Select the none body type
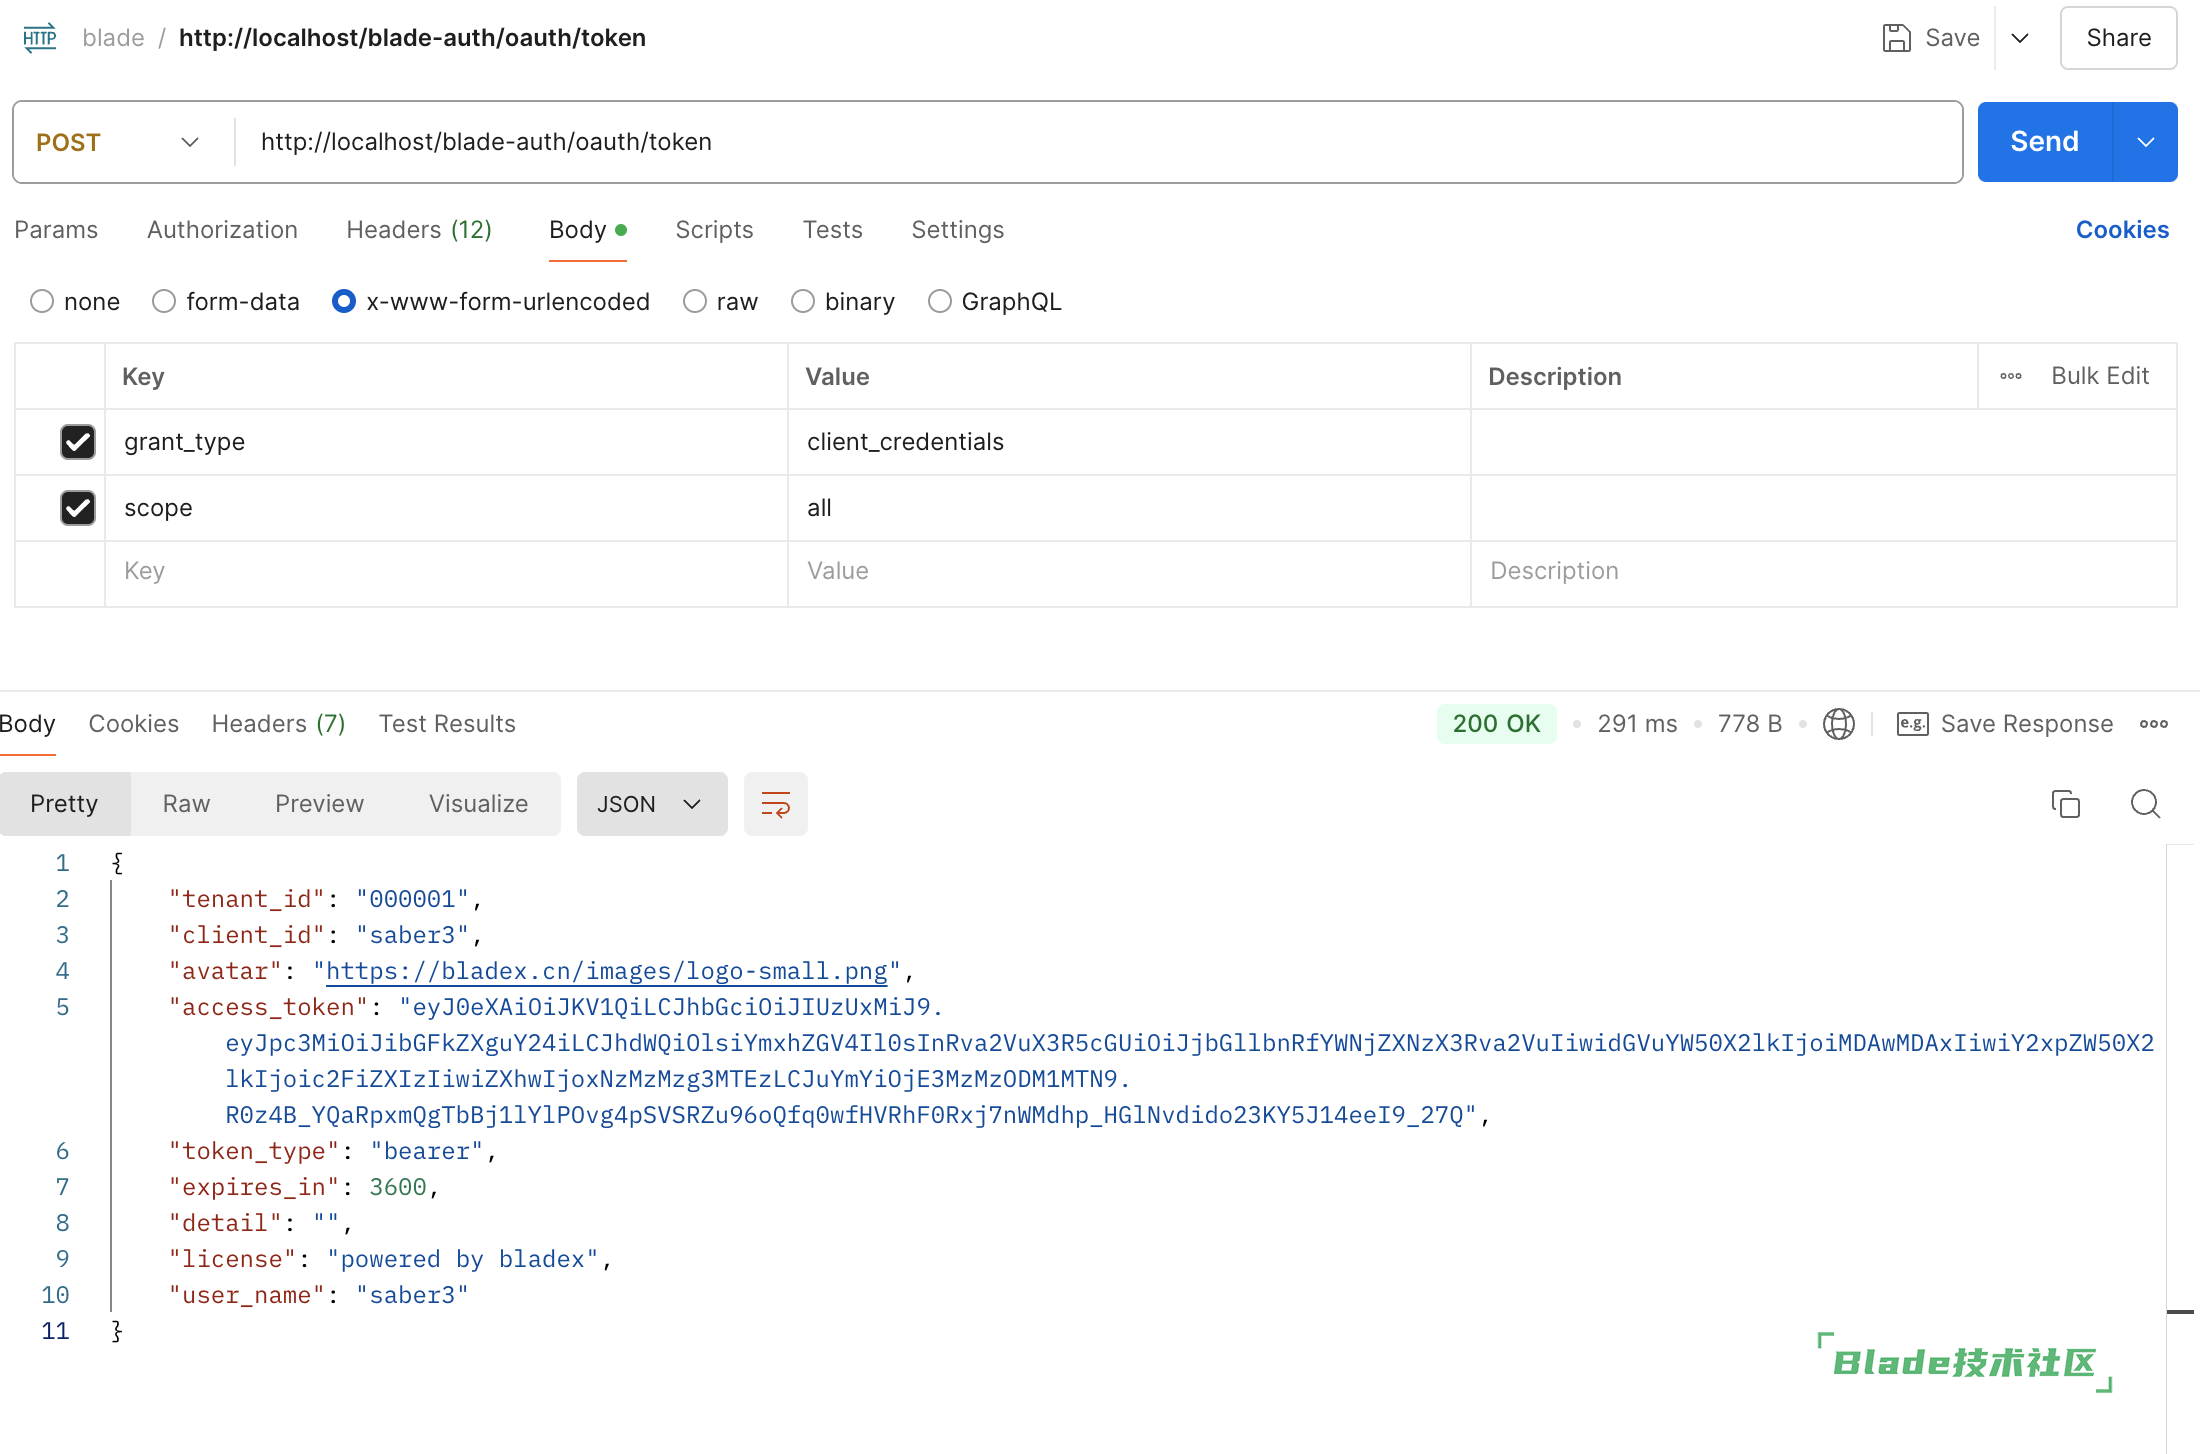The height and width of the screenshot is (1454, 2200). coord(42,301)
